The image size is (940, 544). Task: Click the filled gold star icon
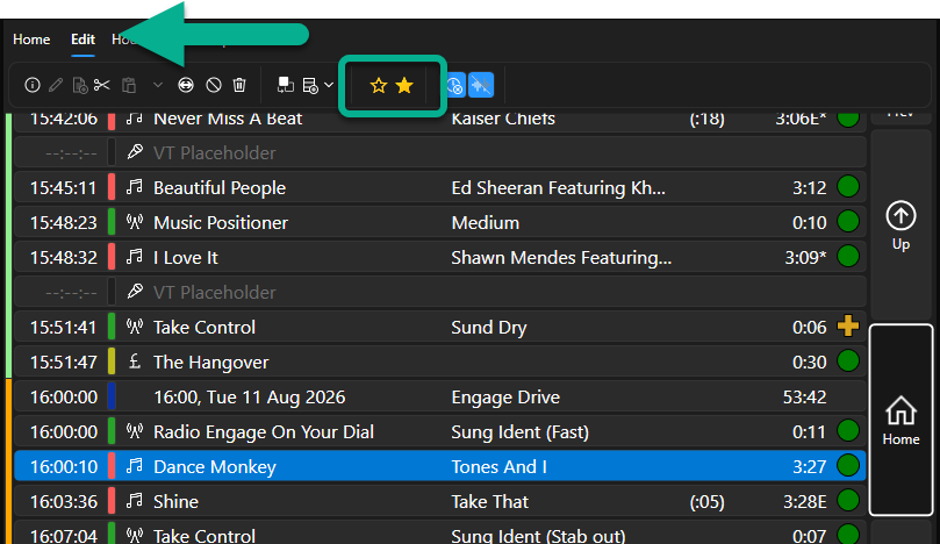coord(405,85)
